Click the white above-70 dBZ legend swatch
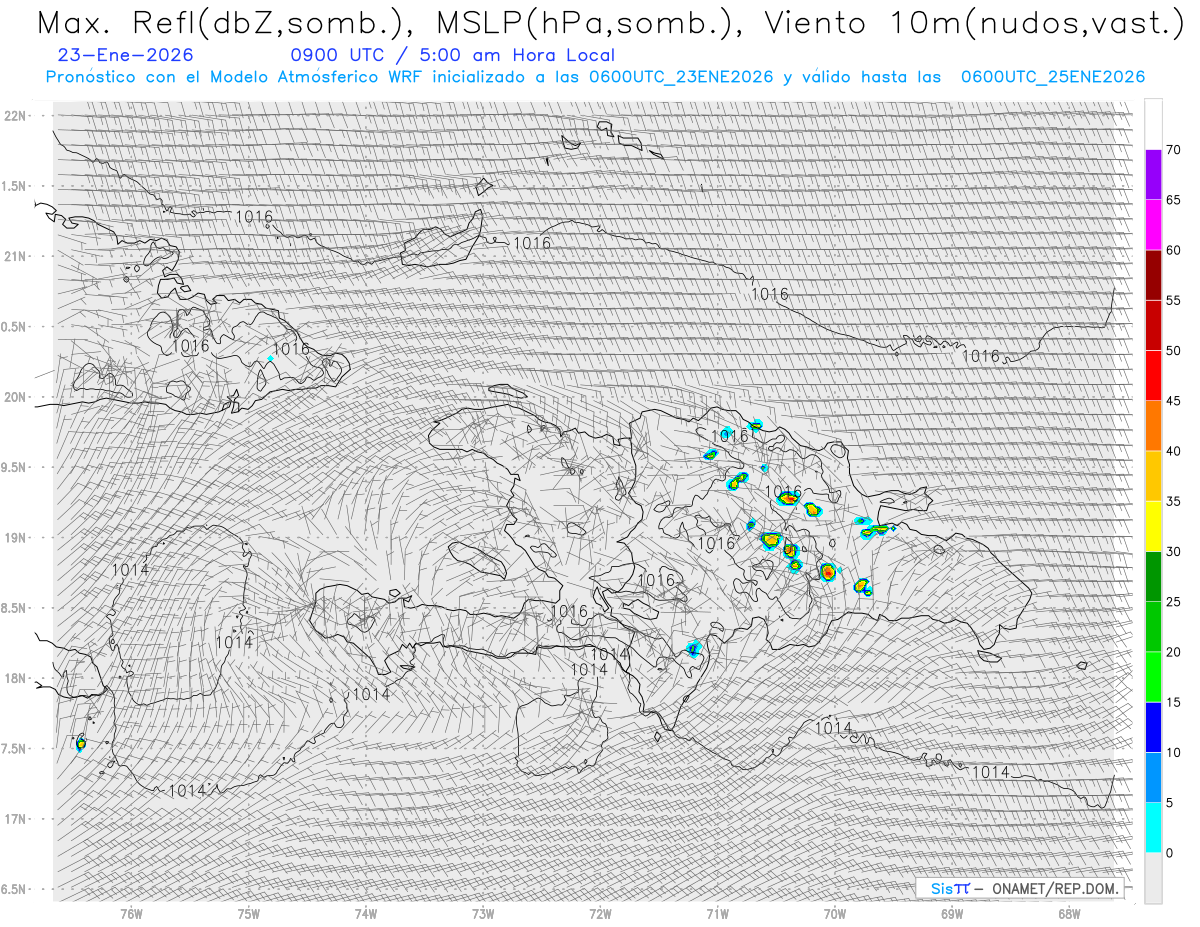The width and height of the screenshot is (1200, 927). pyautogui.click(x=1153, y=125)
